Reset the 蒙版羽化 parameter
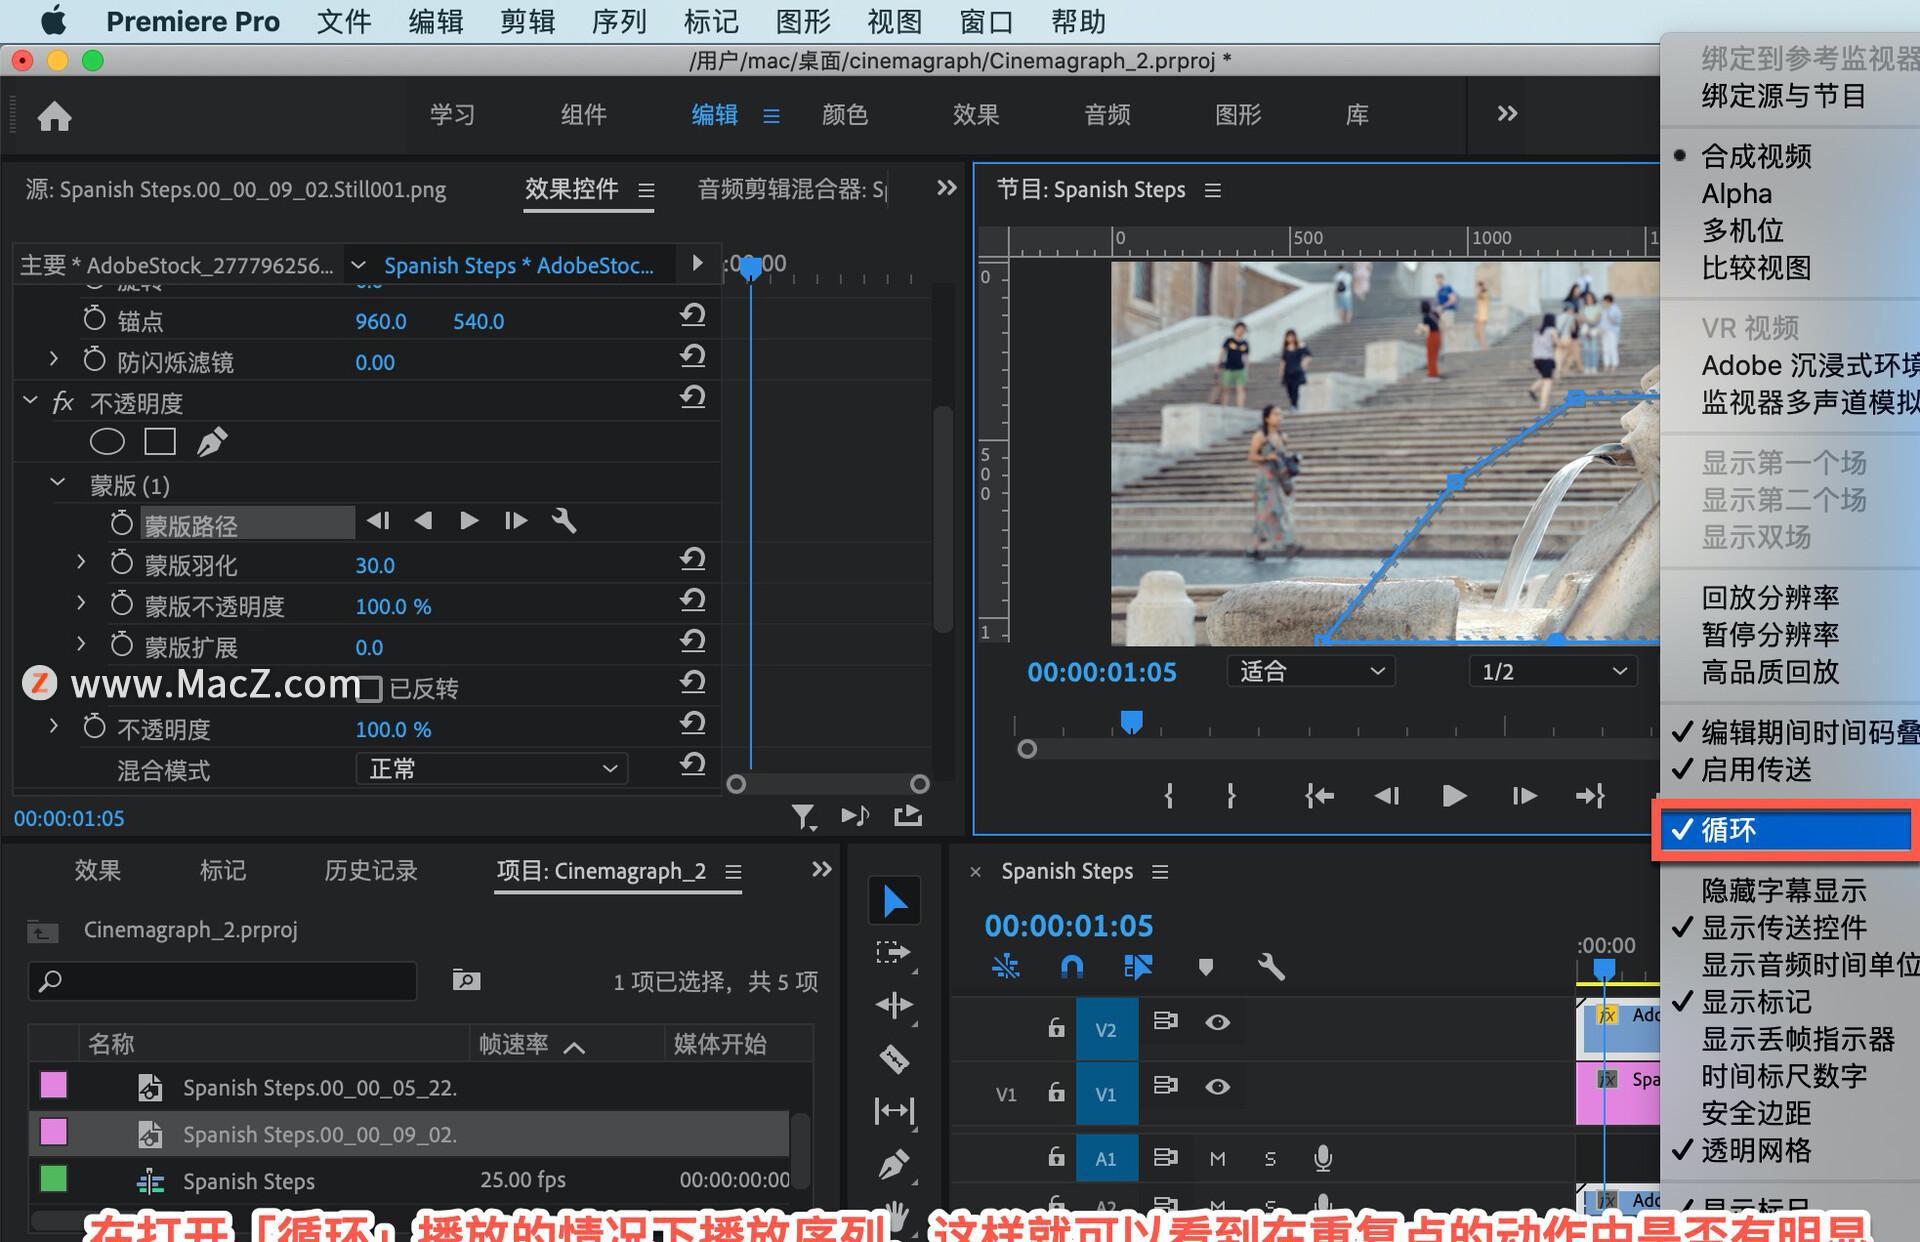 (693, 560)
